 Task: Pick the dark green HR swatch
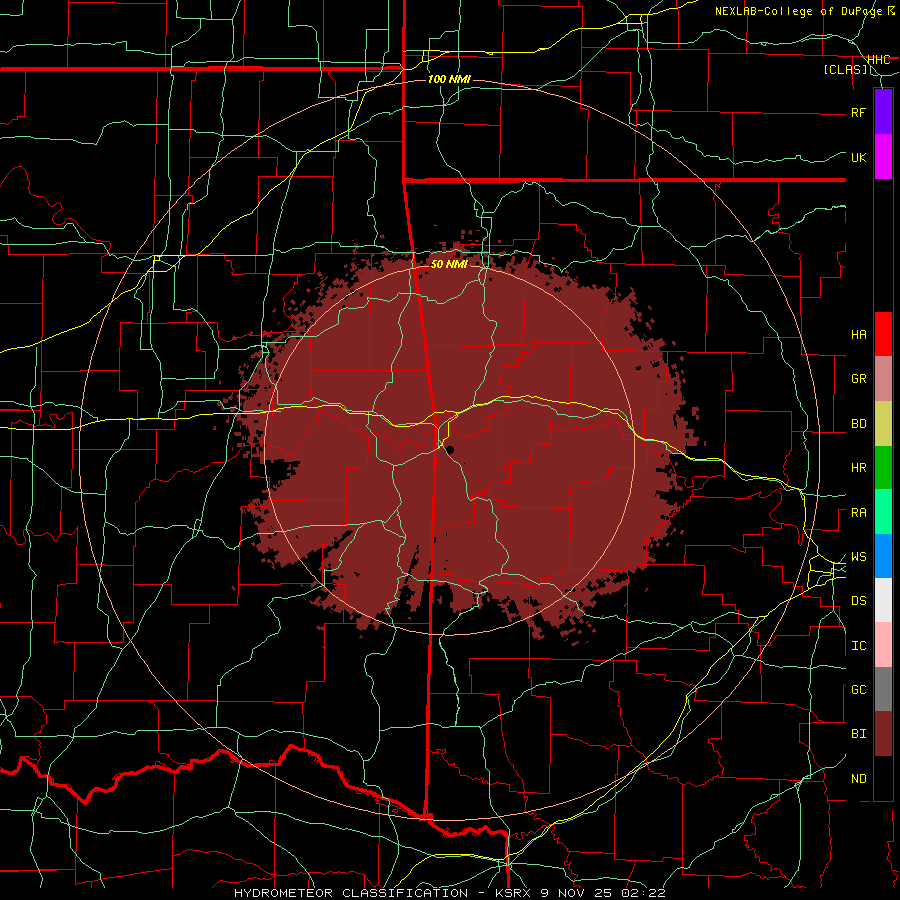pos(883,467)
